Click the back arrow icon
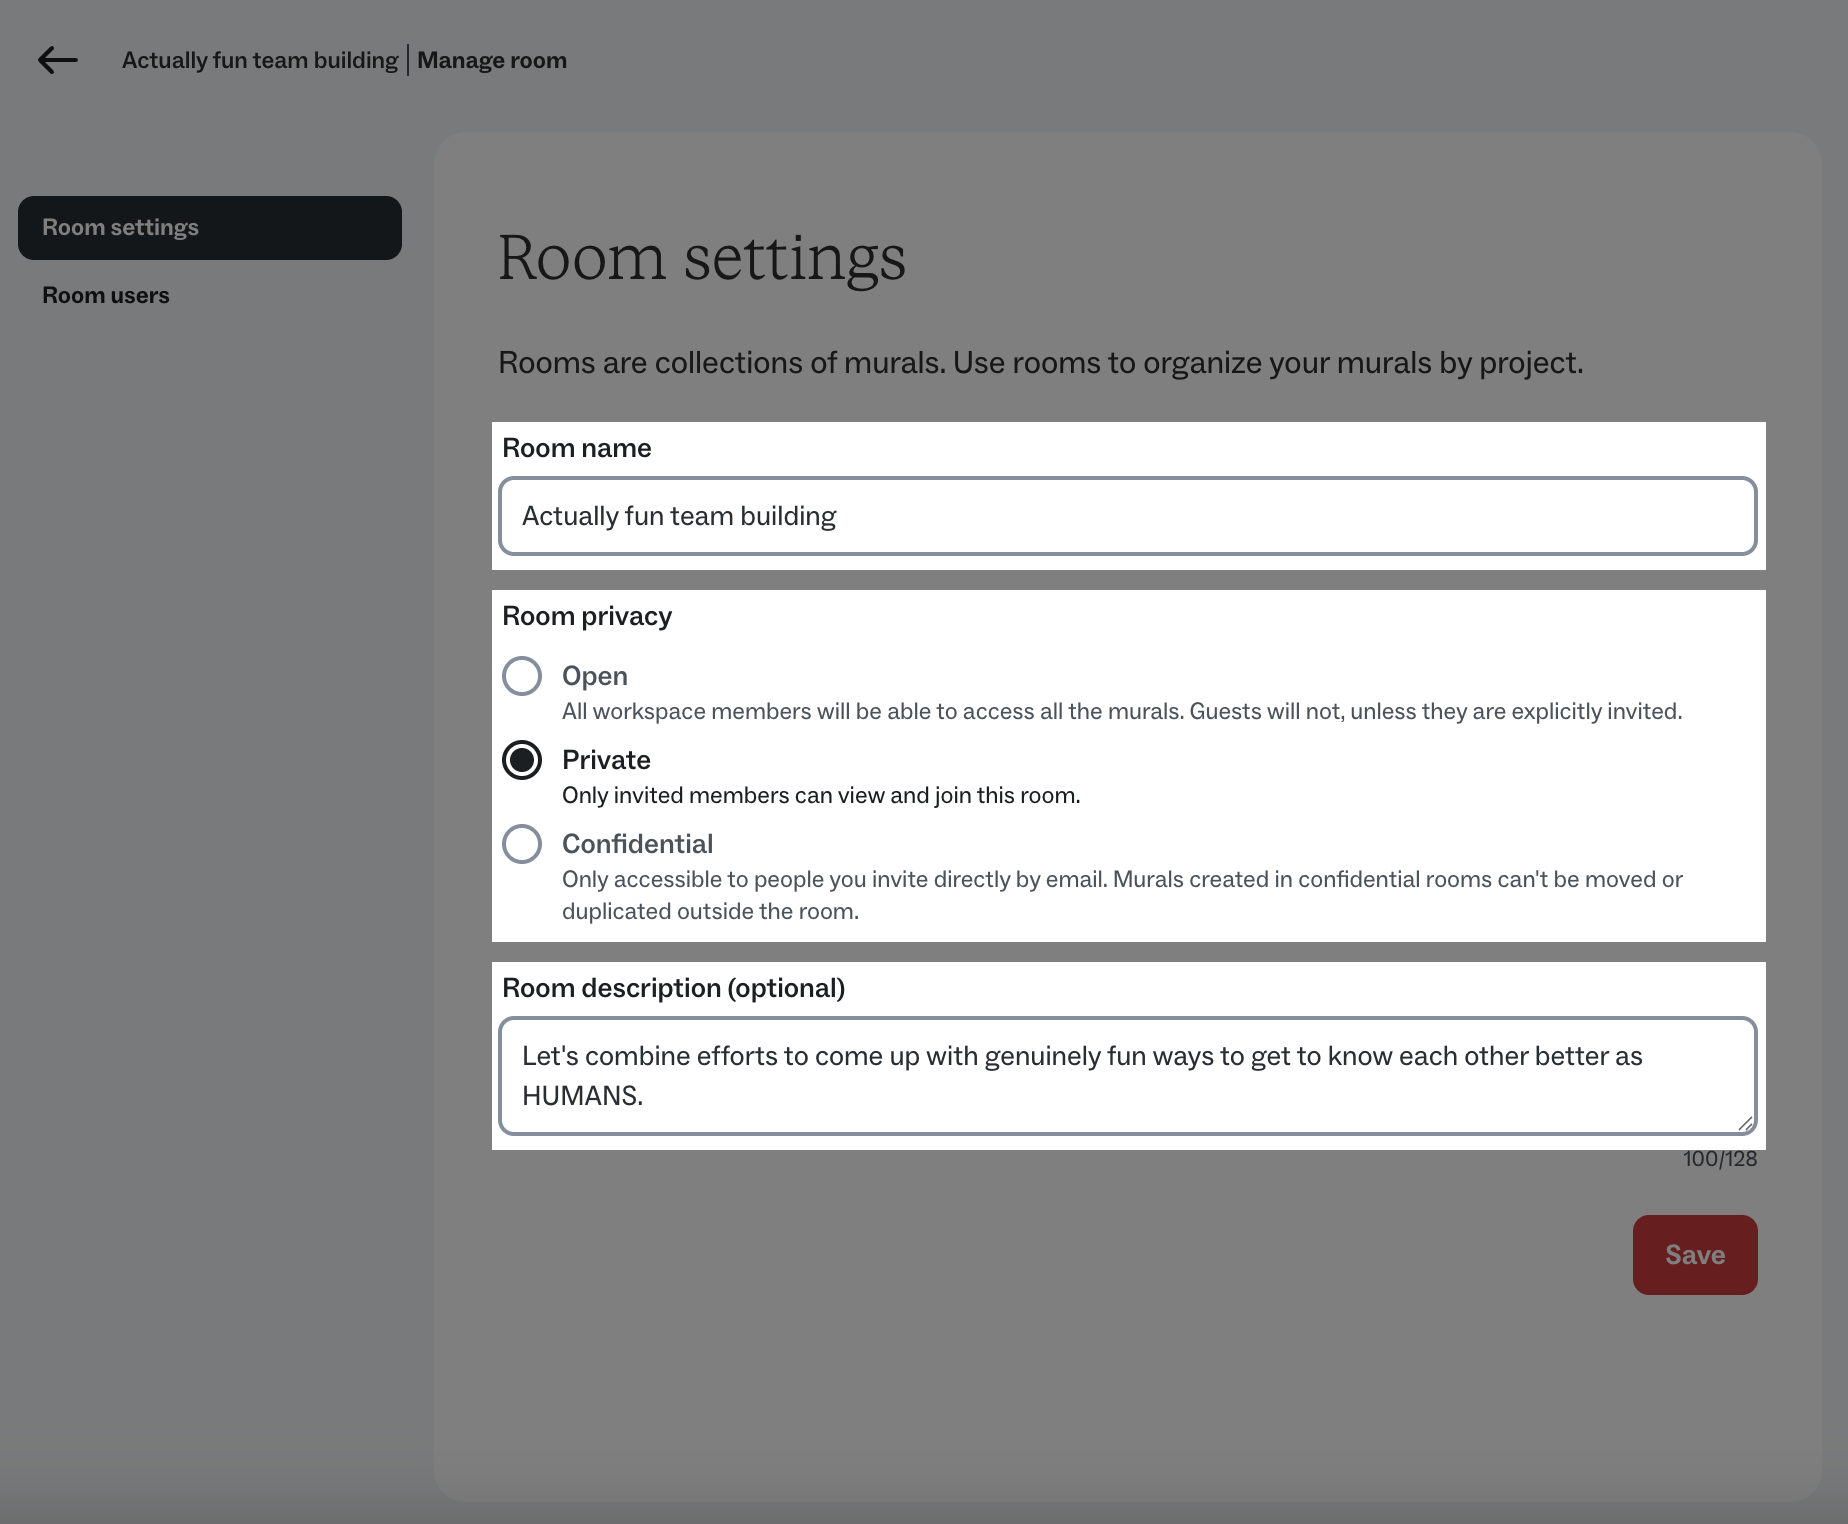This screenshot has width=1848, height=1524. tap(58, 60)
